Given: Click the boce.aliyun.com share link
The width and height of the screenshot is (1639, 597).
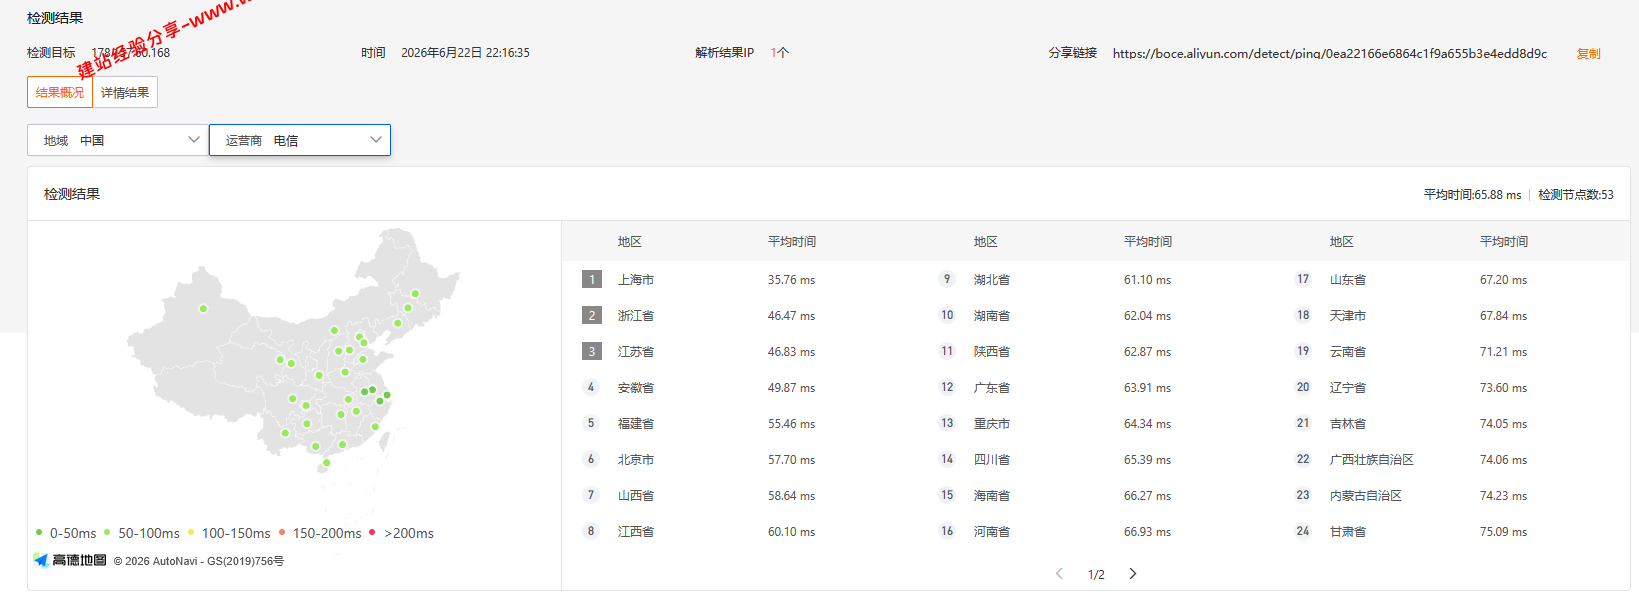Looking at the screenshot, I should (x=1329, y=54).
